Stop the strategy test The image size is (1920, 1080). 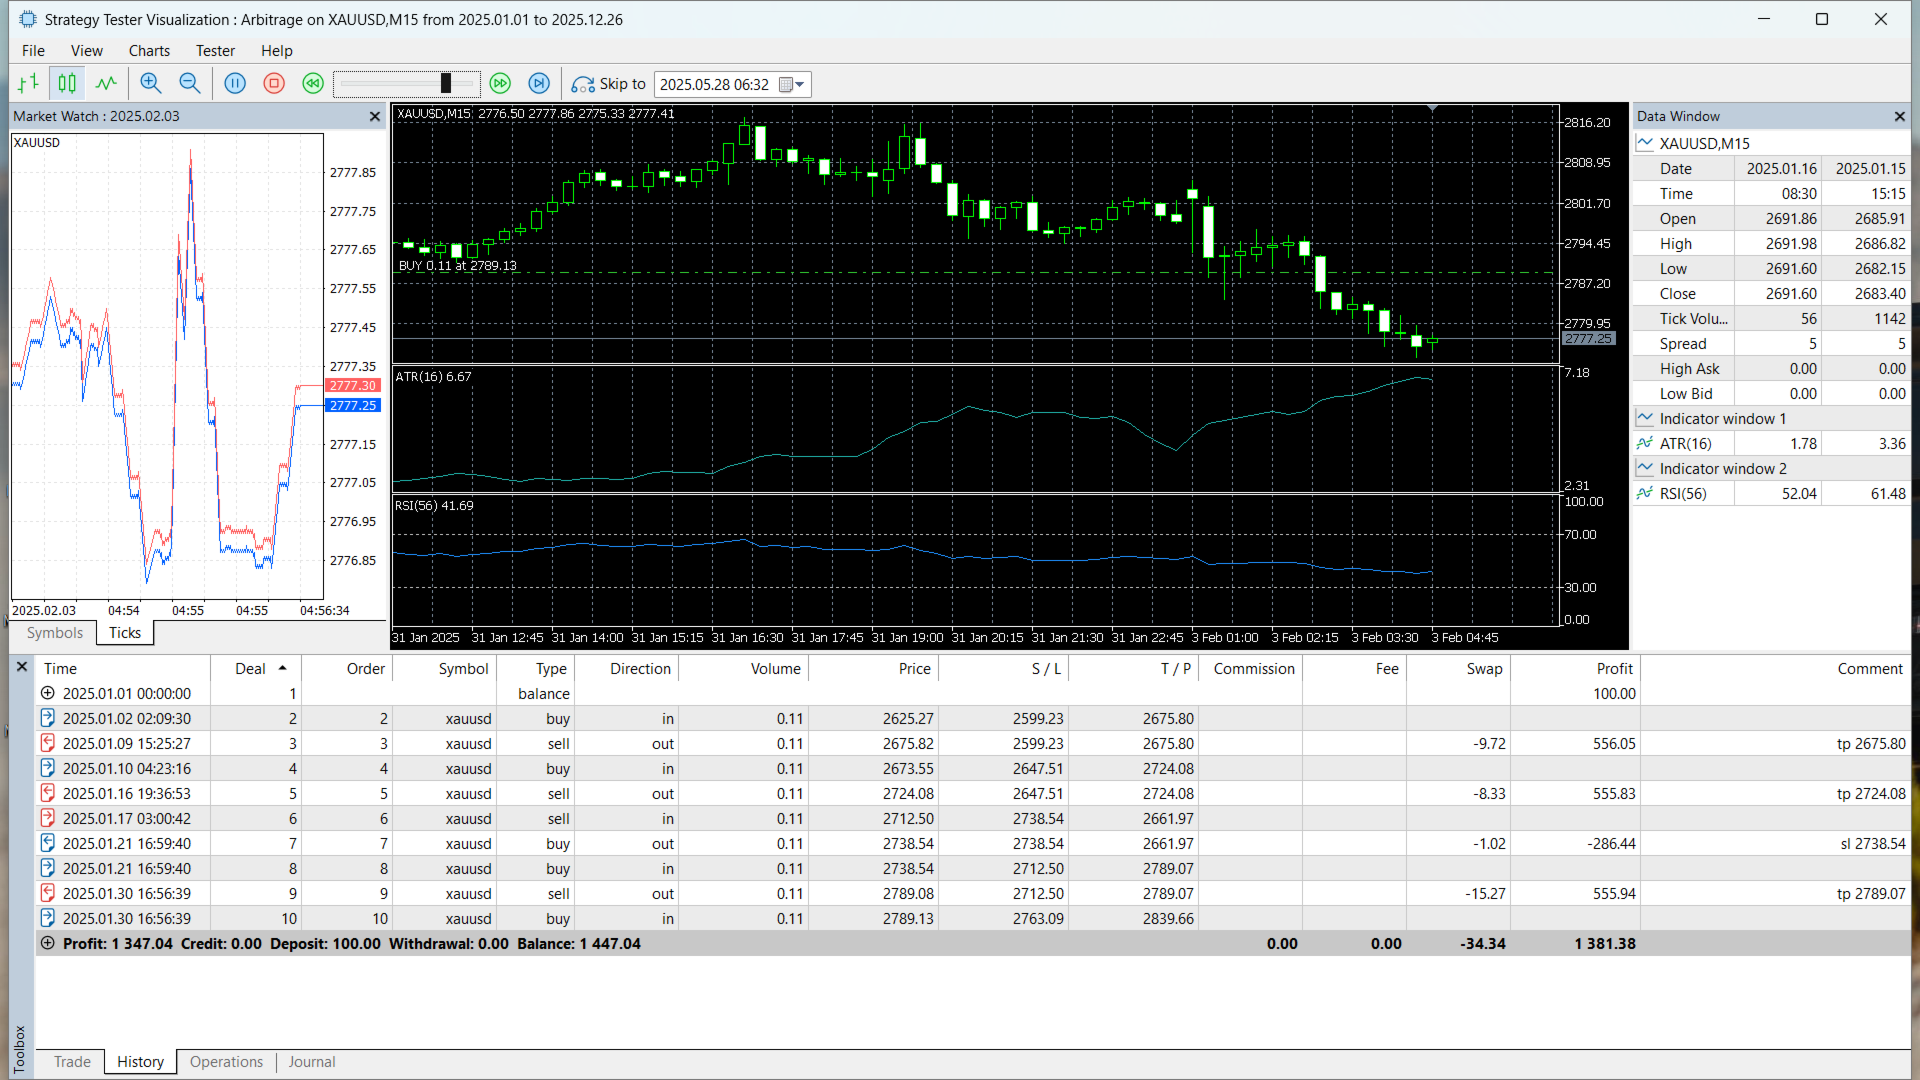[274, 84]
